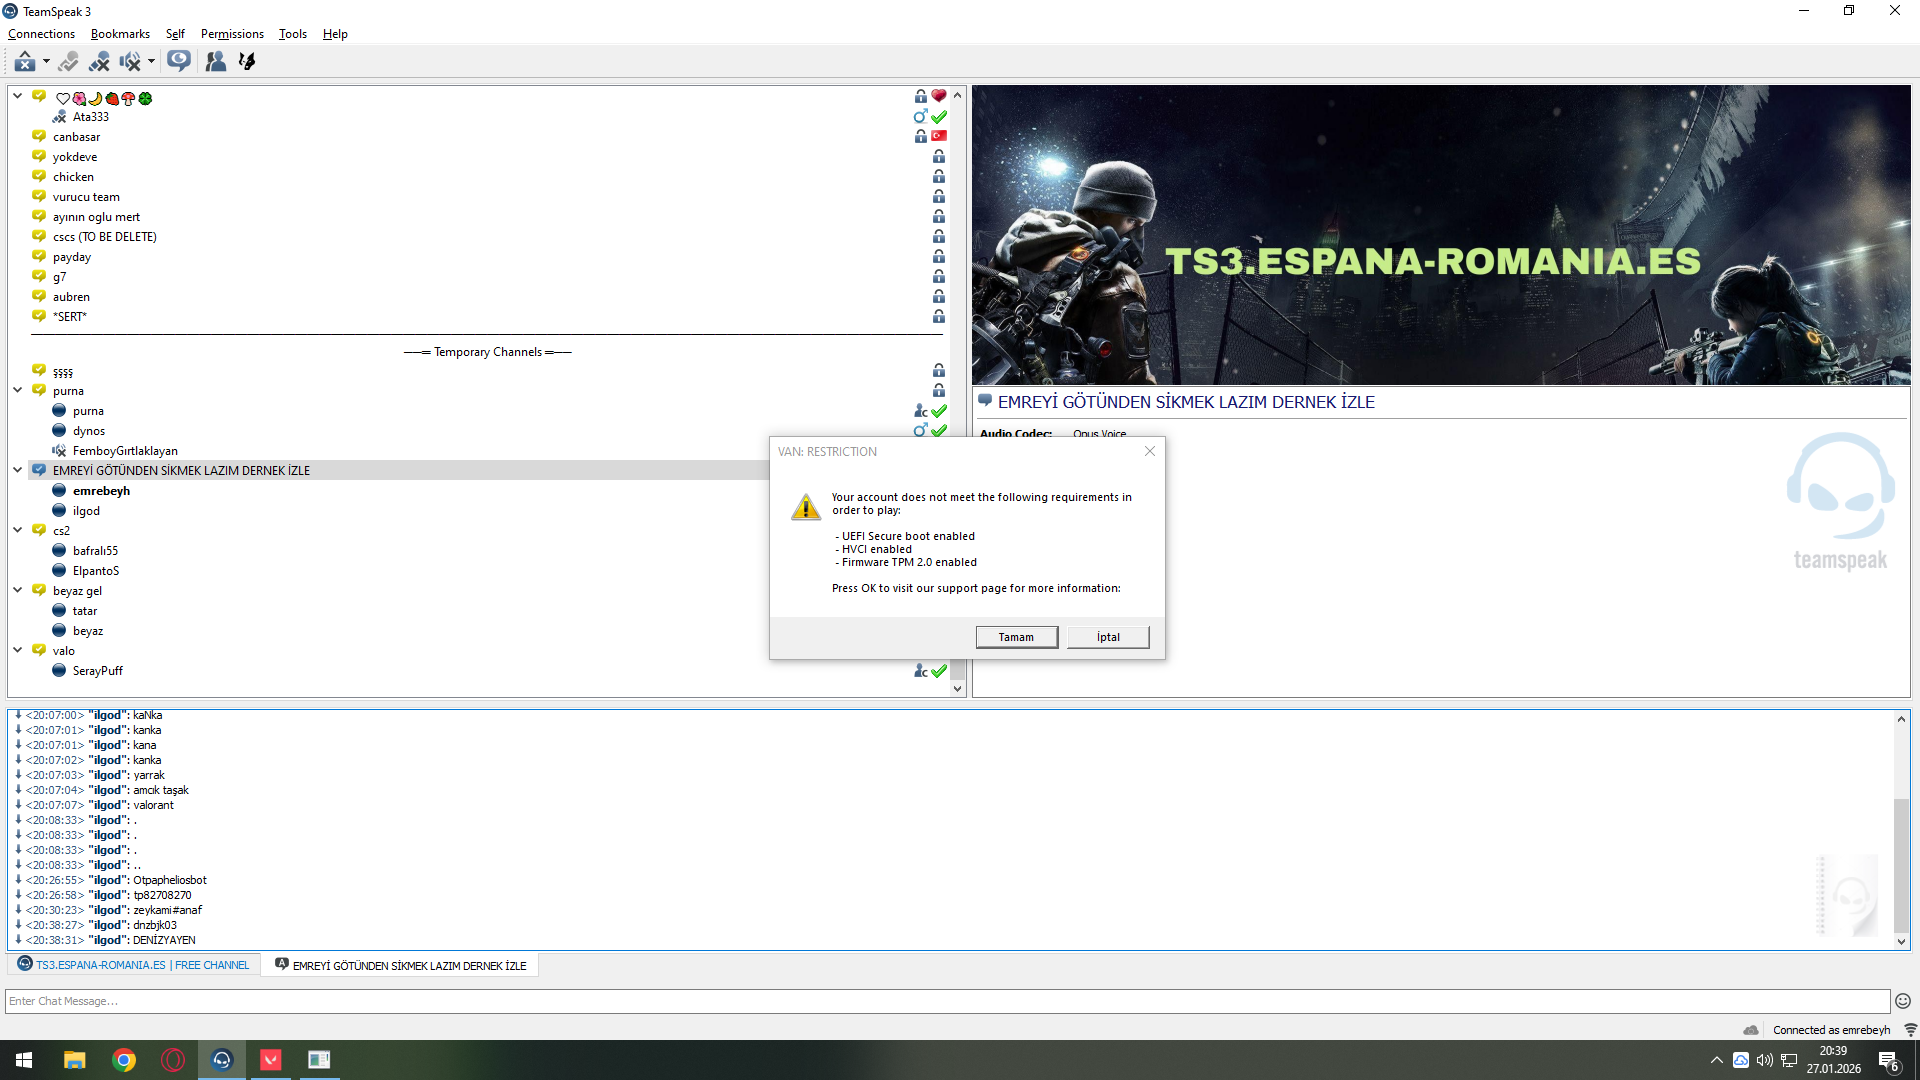Open the Windows notification center
Screen dimensions: 1920x1080
[x=1889, y=1060]
